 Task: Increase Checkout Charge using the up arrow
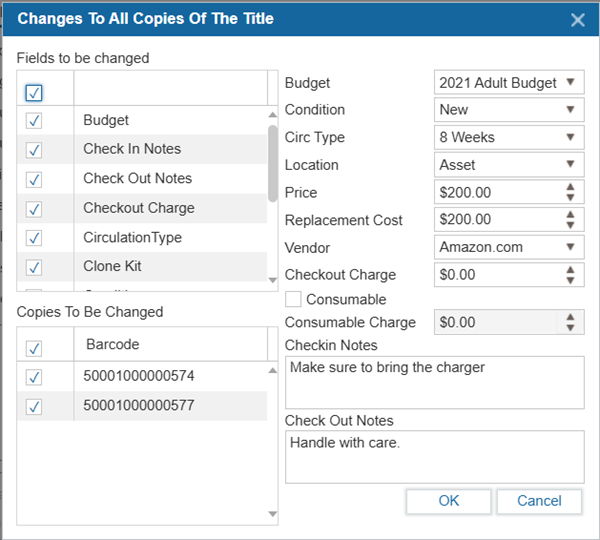(x=570, y=269)
